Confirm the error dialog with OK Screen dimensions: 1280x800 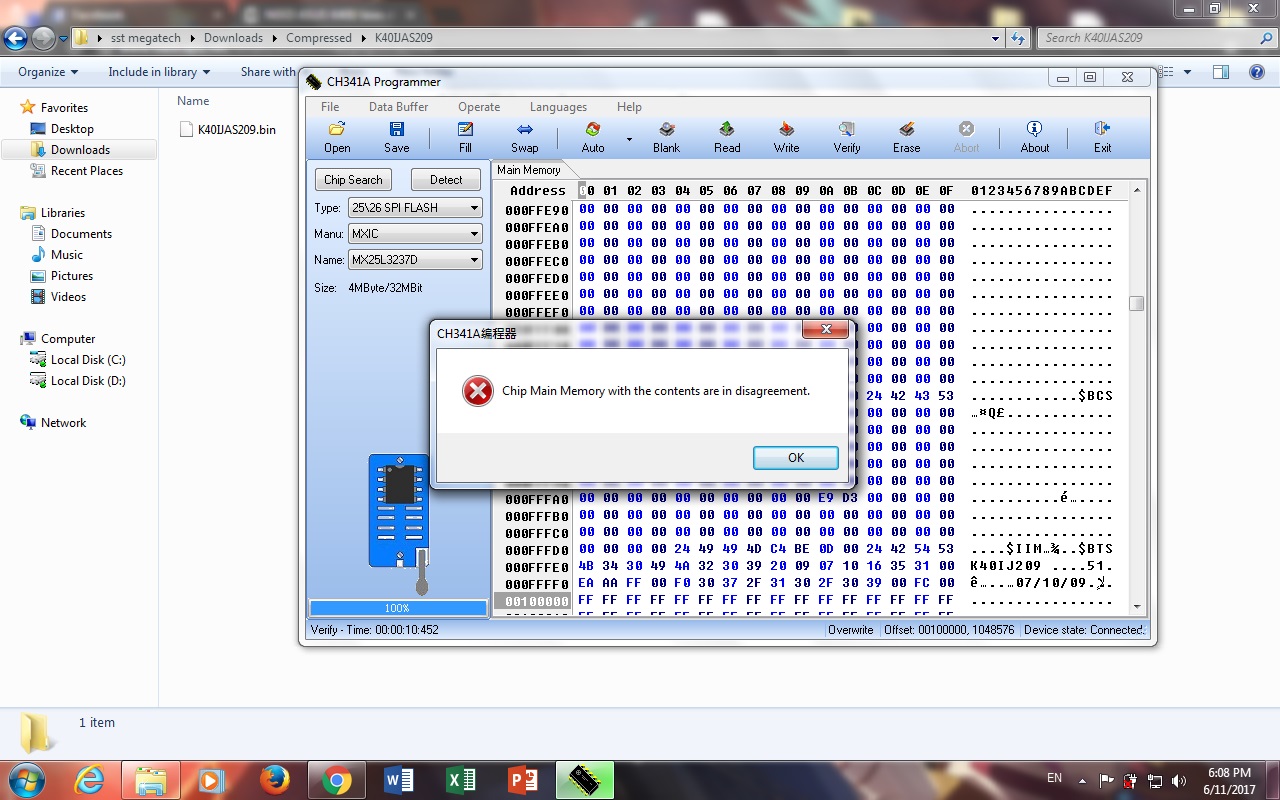pyautogui.click(x=796, y=457)
